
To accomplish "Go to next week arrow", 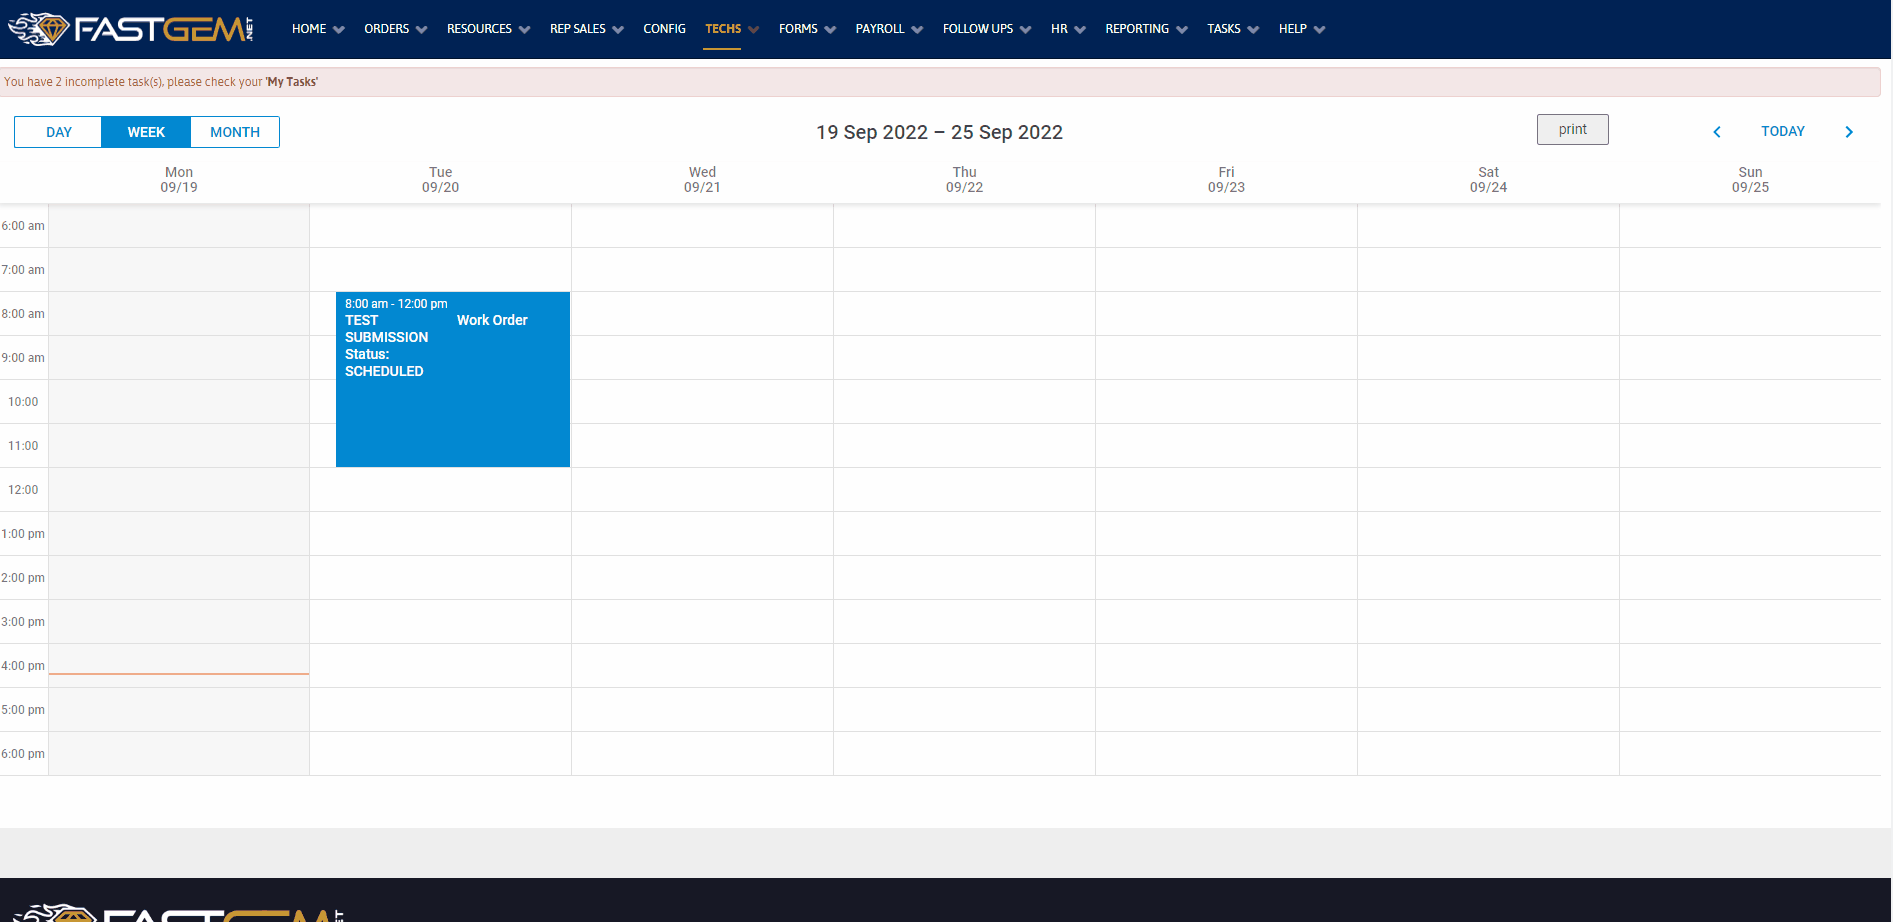I will (x=1849, y=132).
